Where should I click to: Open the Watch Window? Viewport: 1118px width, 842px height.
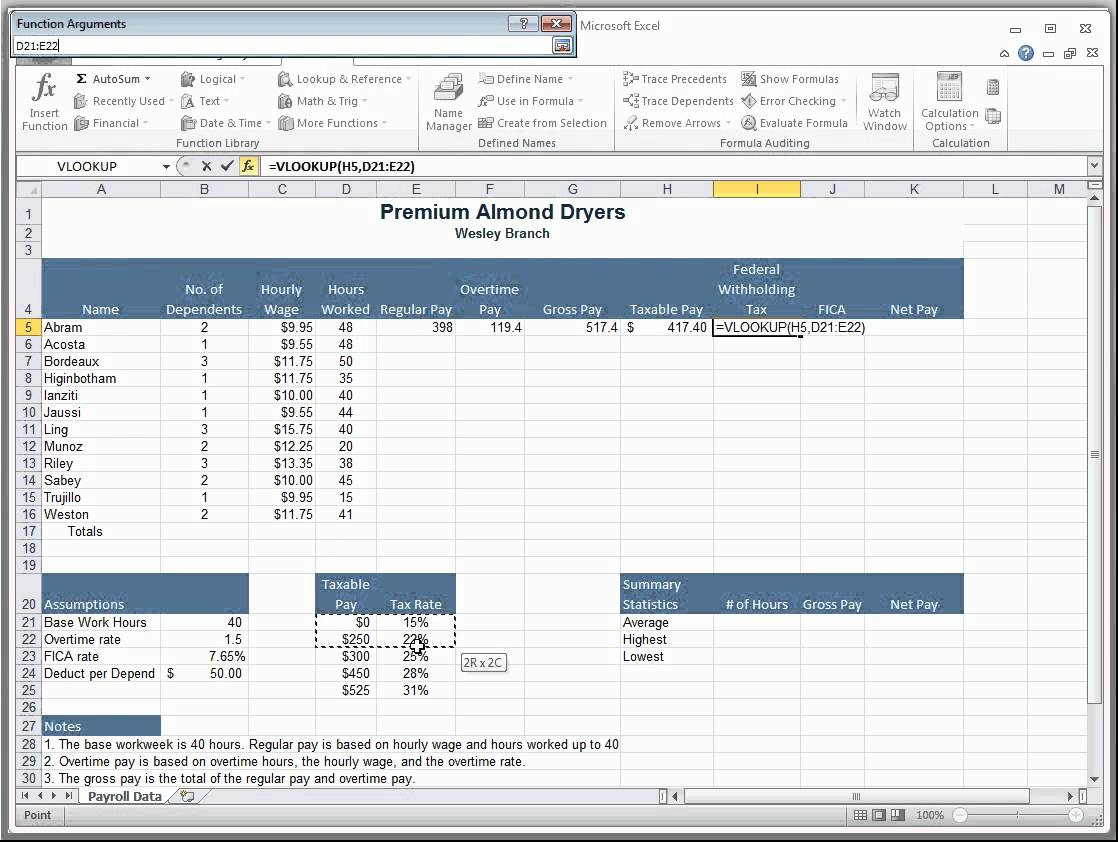tap(884, 101)
